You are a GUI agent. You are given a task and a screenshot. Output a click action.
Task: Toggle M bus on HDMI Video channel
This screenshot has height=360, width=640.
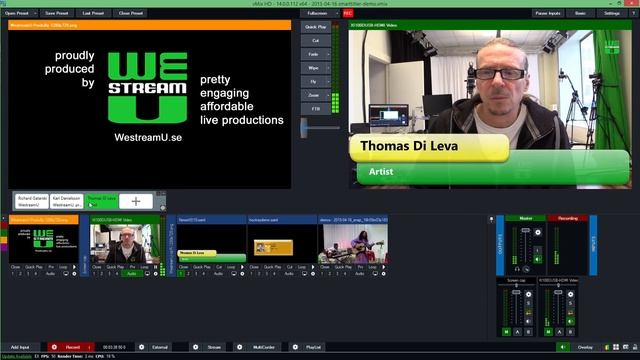(x=549, y=332)
